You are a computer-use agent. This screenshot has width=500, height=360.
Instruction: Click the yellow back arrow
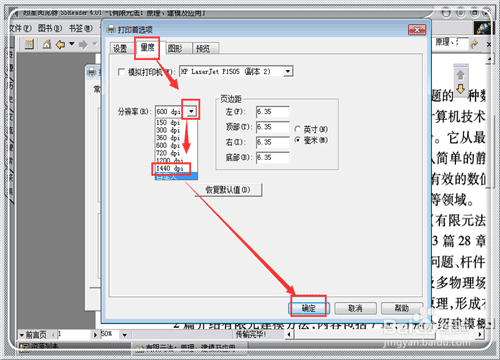(x=60, y=44)
